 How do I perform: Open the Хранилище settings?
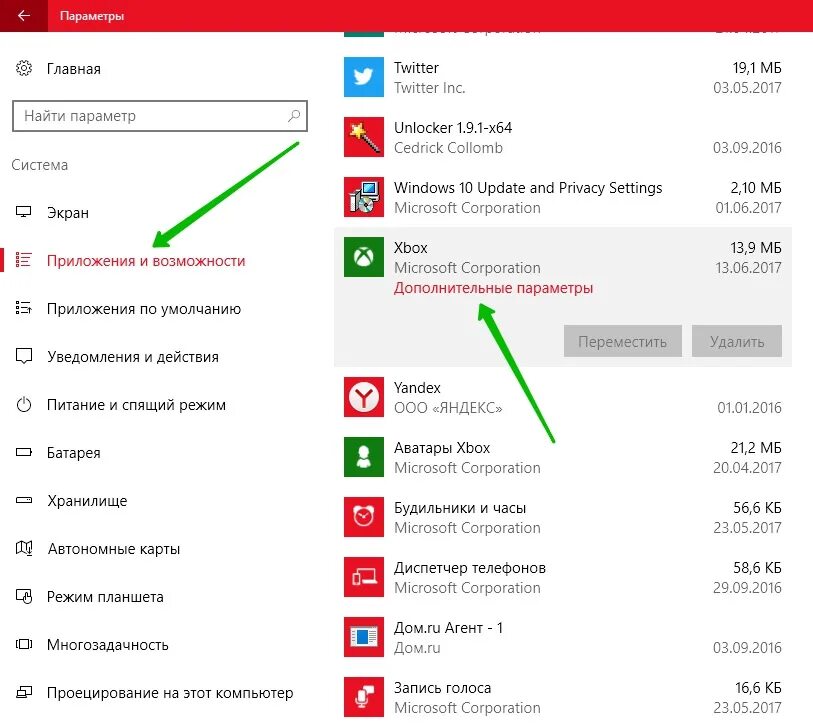tap(87, 501)
